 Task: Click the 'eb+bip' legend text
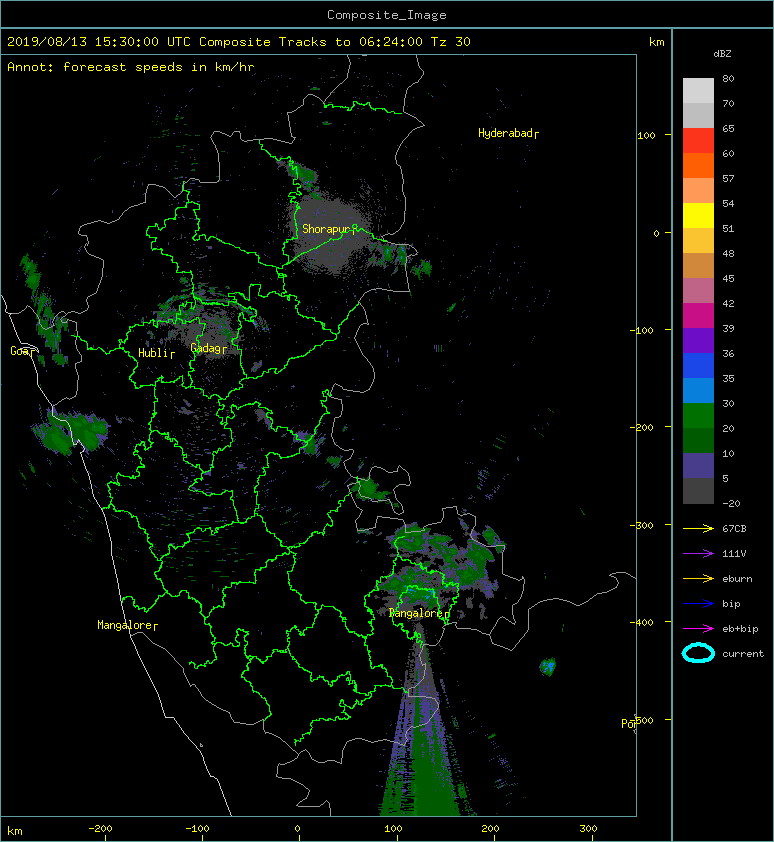coord(740,629)
